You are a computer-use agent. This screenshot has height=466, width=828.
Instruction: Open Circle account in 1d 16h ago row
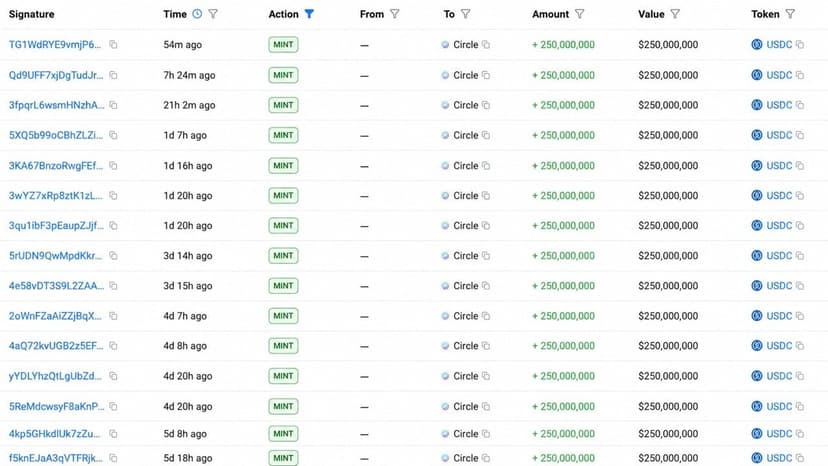pyautogui.click(x=465, y=165)
